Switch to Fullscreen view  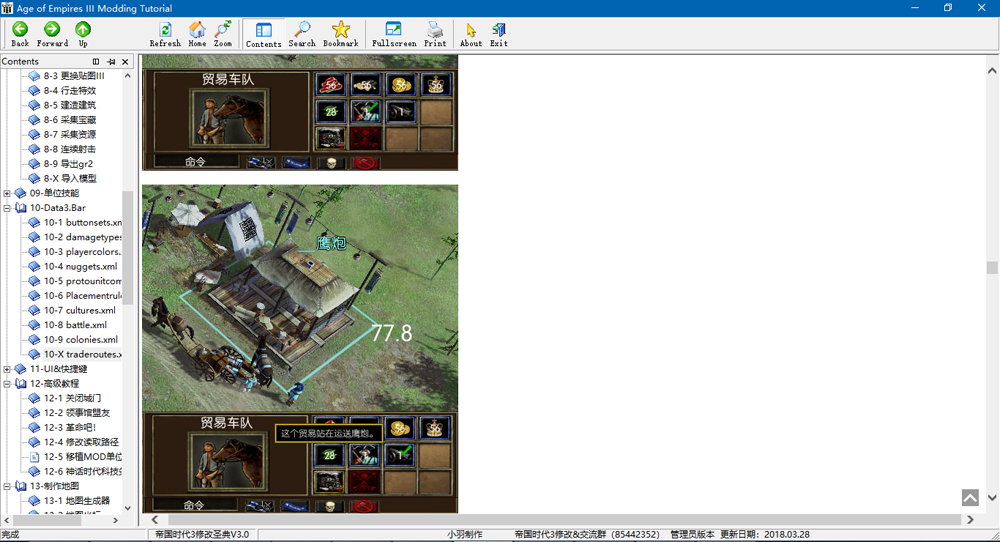click(394, 34)
